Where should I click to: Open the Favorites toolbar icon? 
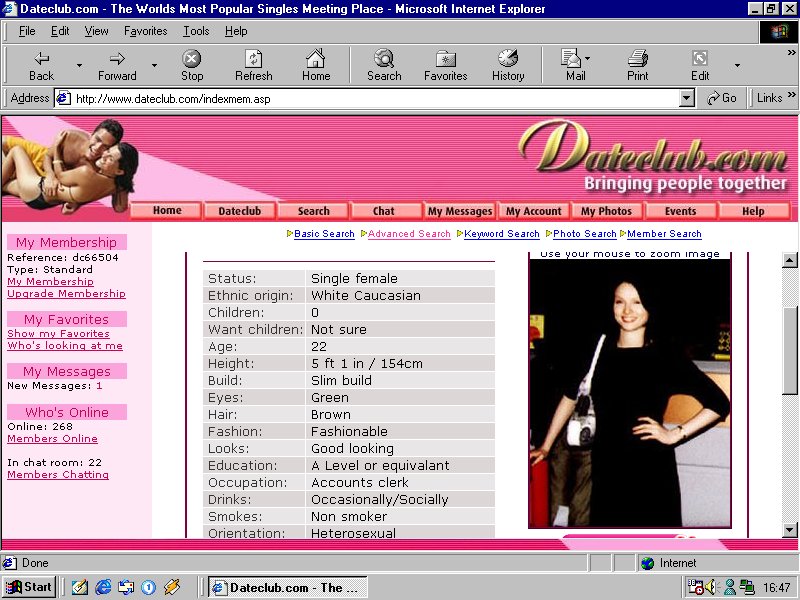pyautogui.click(x=445, y=66)
